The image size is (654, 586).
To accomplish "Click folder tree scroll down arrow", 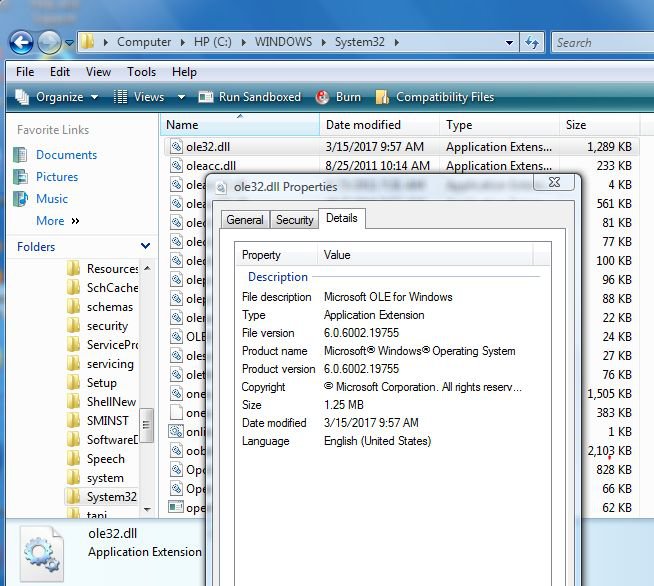I will (147, 510).
